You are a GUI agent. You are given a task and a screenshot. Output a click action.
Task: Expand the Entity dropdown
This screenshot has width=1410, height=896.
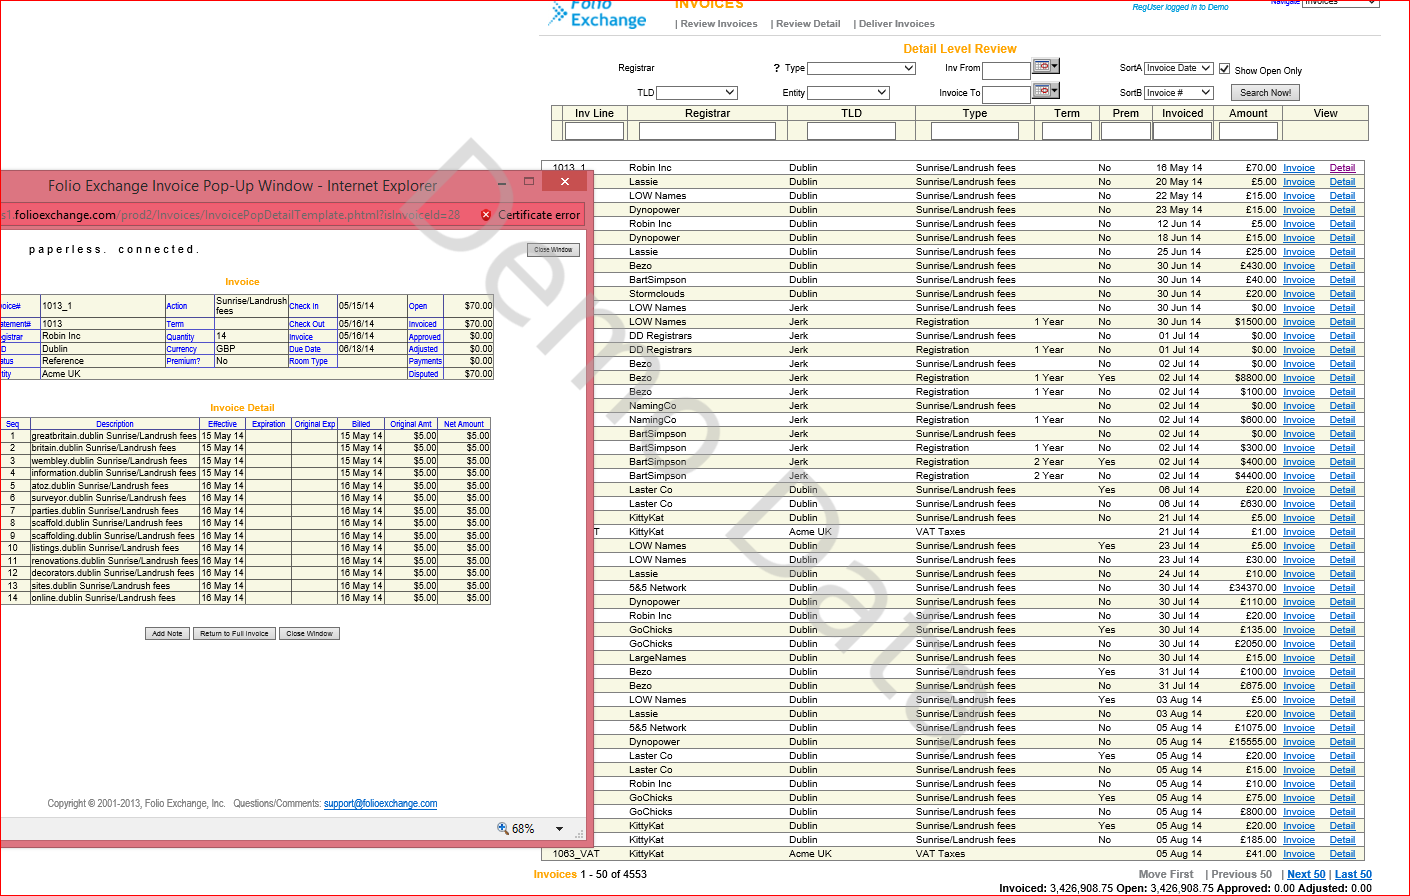pos(848,93)
